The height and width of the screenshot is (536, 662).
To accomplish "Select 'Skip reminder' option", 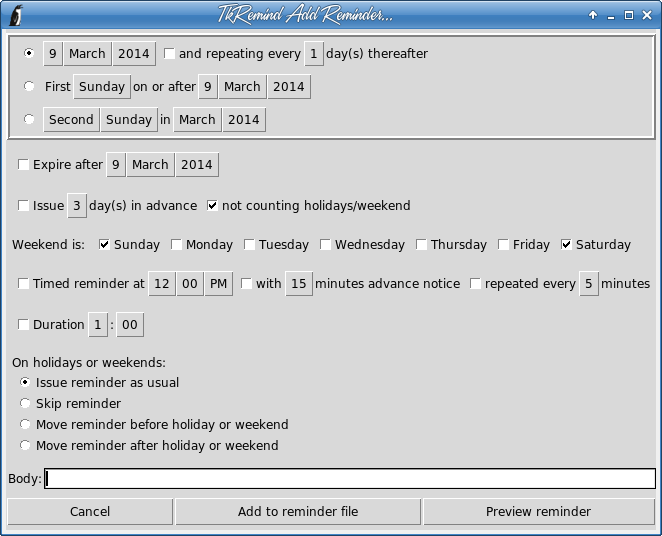I will (25, 403).
